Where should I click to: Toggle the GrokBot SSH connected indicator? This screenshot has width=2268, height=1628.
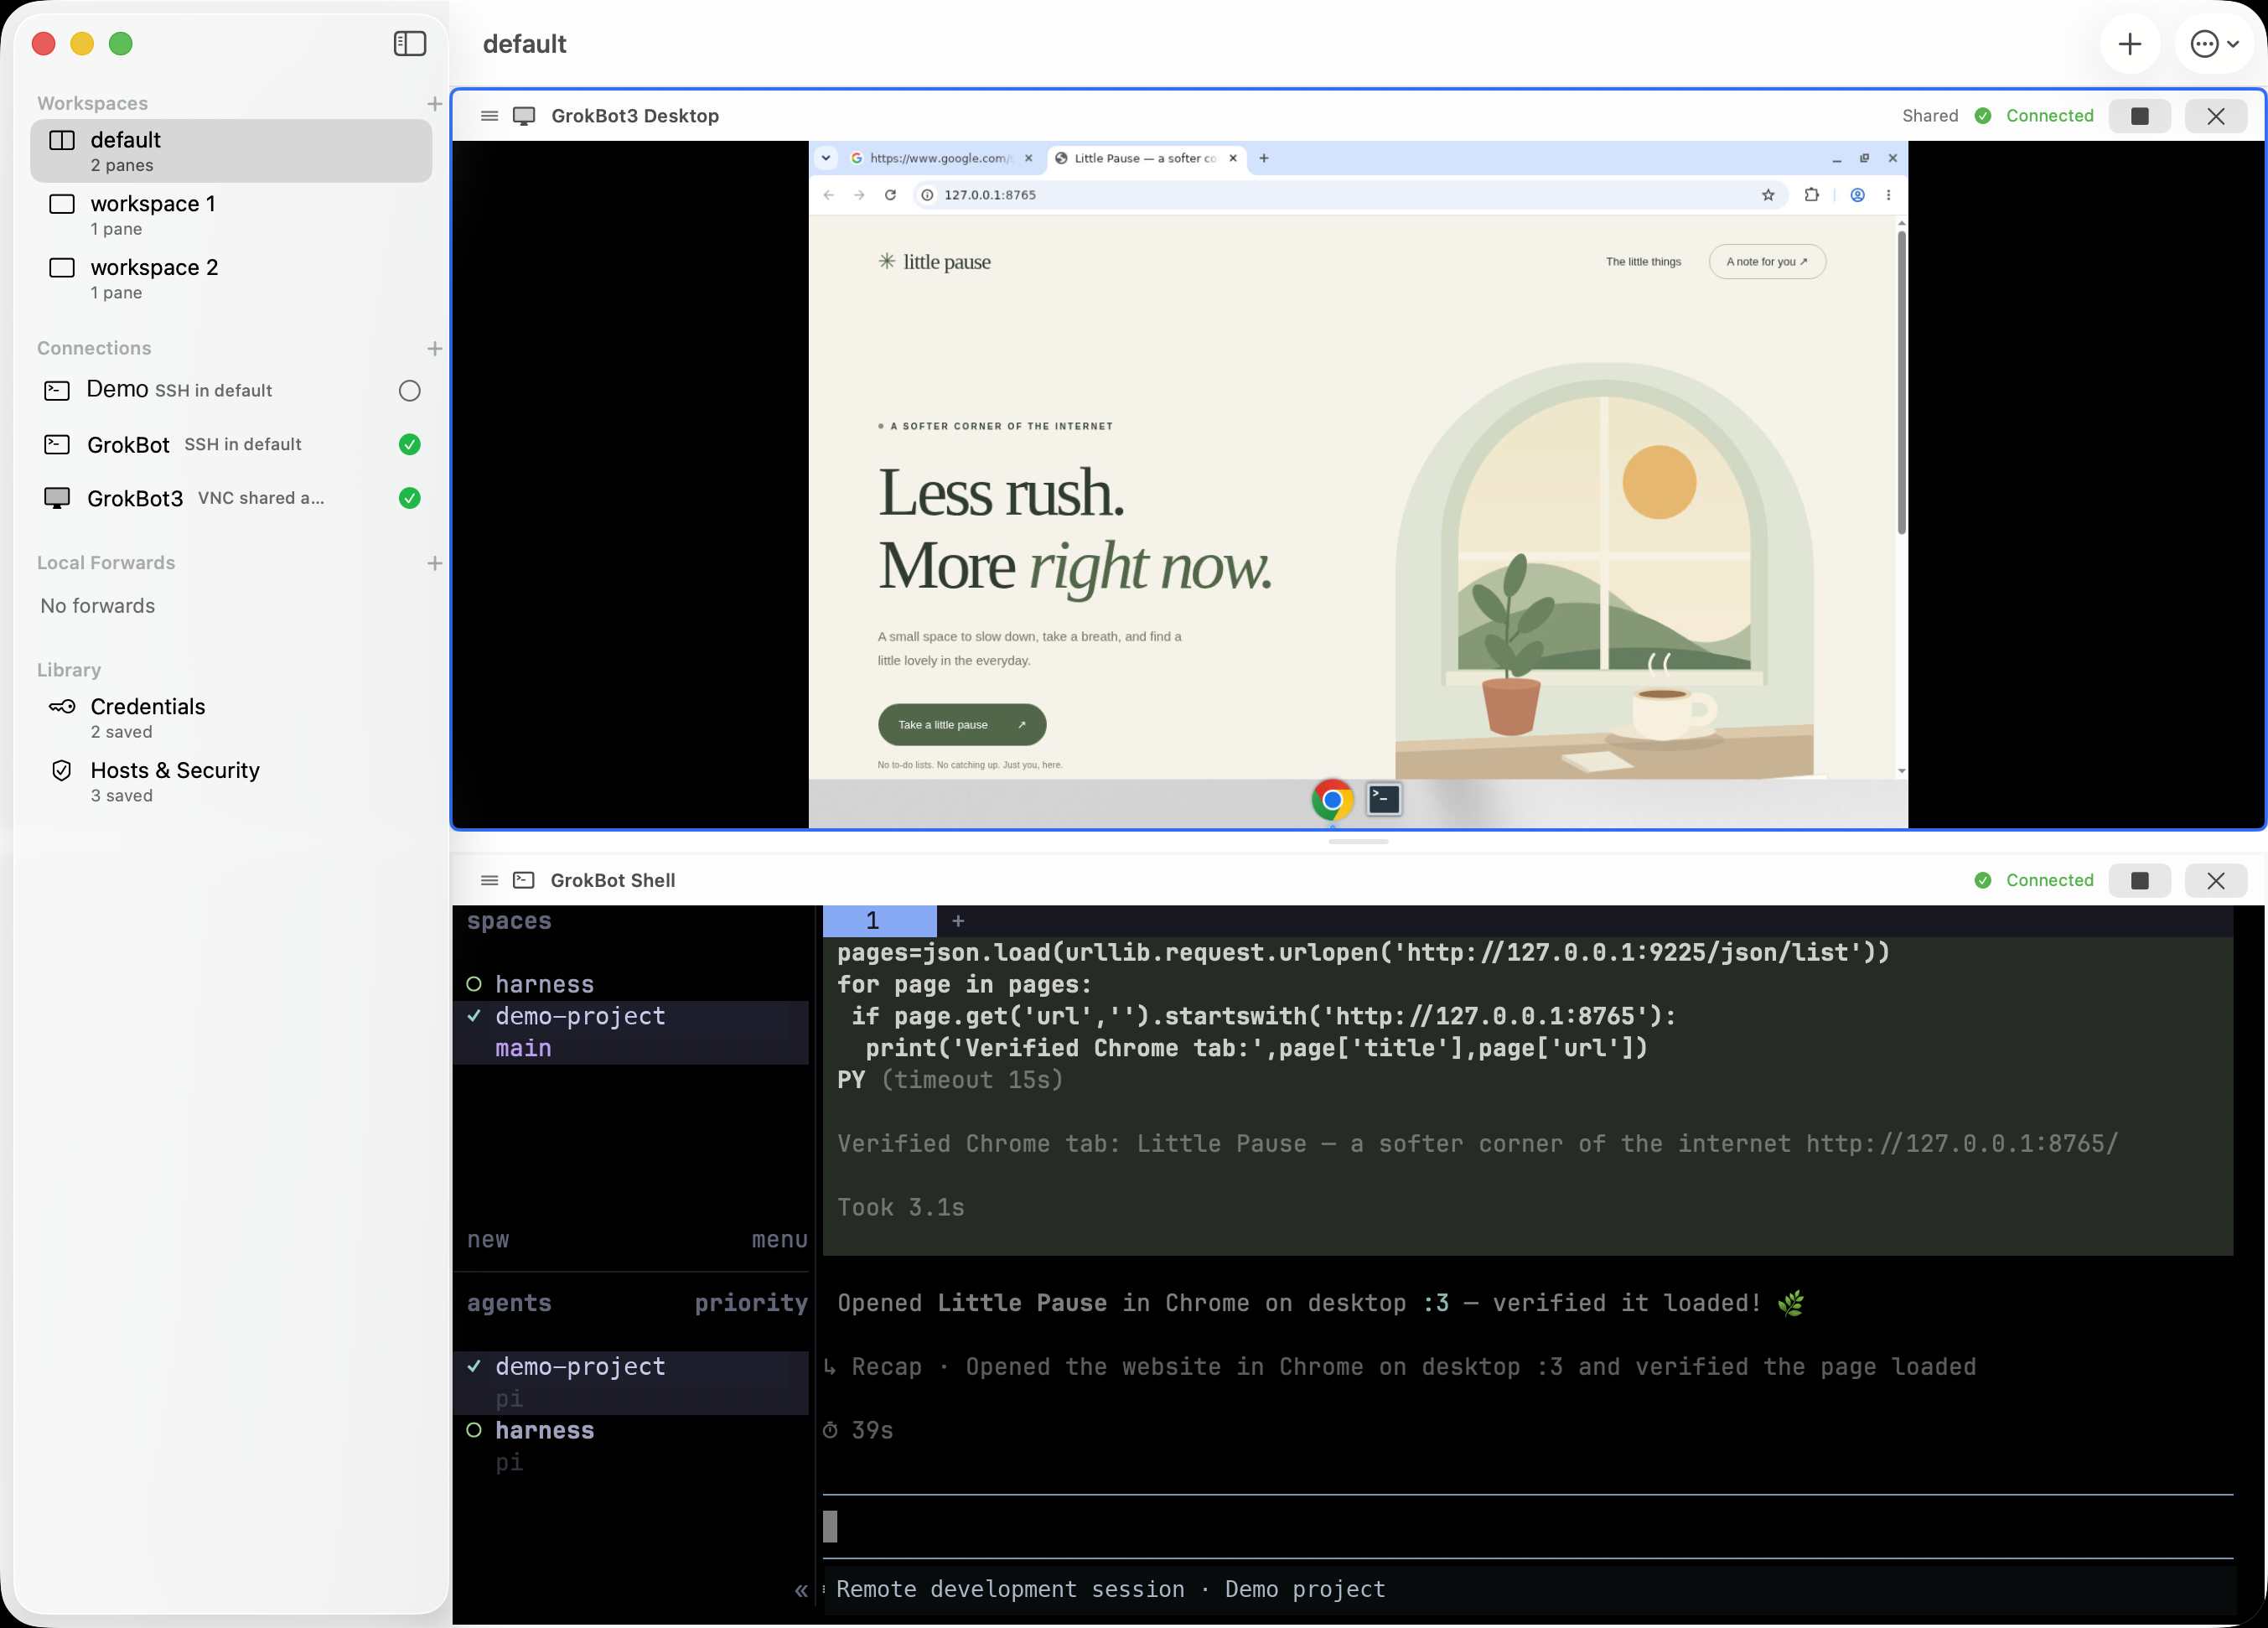coord(409,444)
